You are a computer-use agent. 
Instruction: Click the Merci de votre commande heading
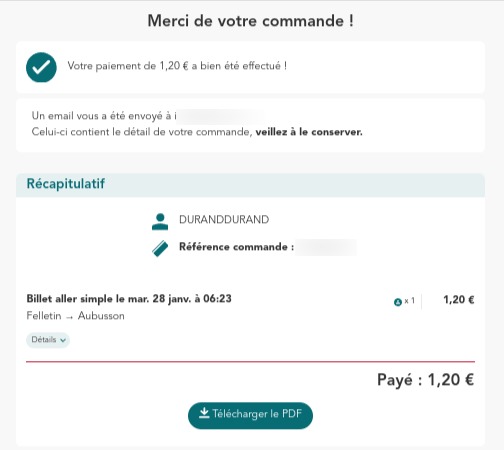coord(250,21)
